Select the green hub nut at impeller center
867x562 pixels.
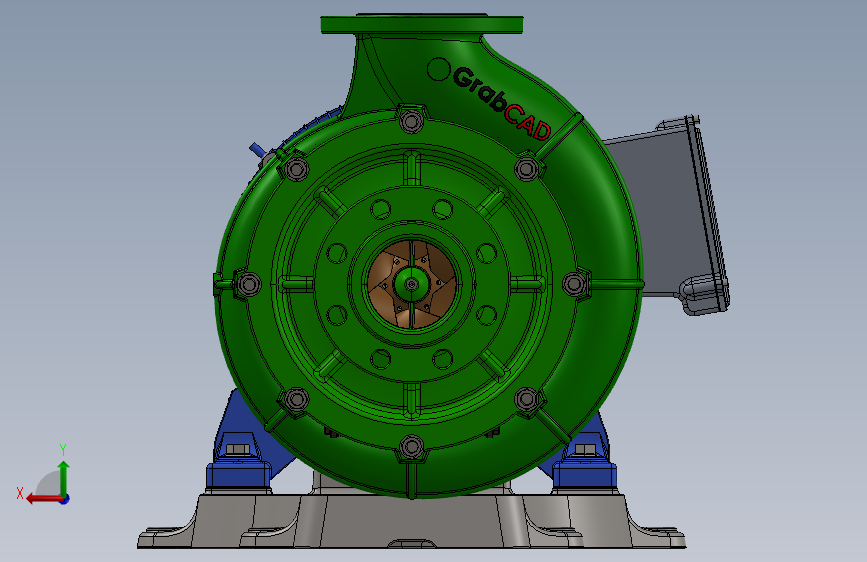point(411,284)
